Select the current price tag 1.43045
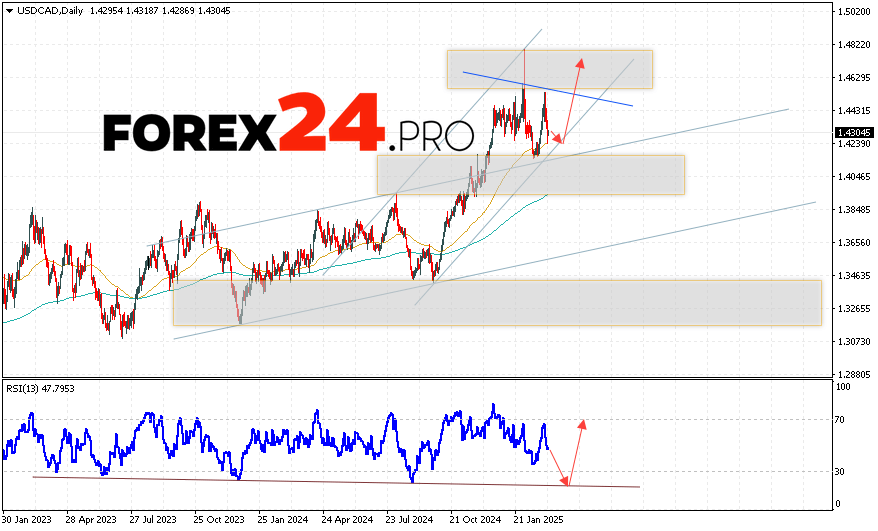The height and width of the screenshot is (531, 878). click(x=852, y=132)
